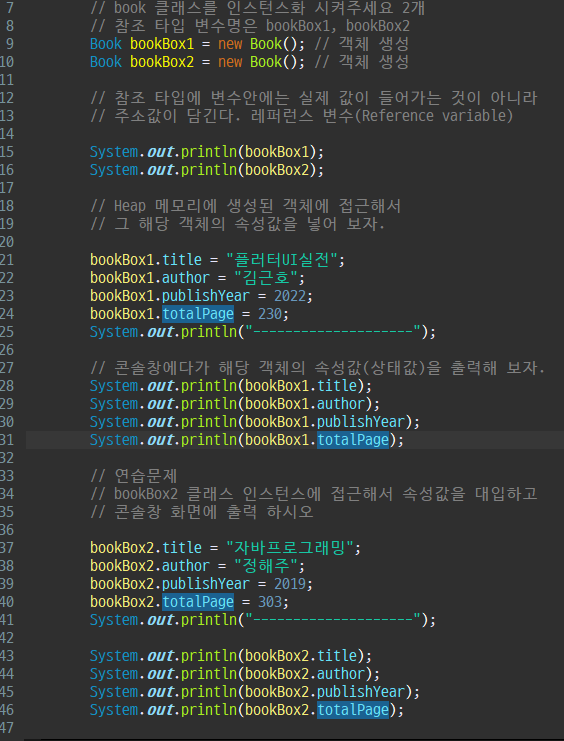Click the value 230 on line 24
The width and height of the screenshot is (564, 741).
coord(269,314)
